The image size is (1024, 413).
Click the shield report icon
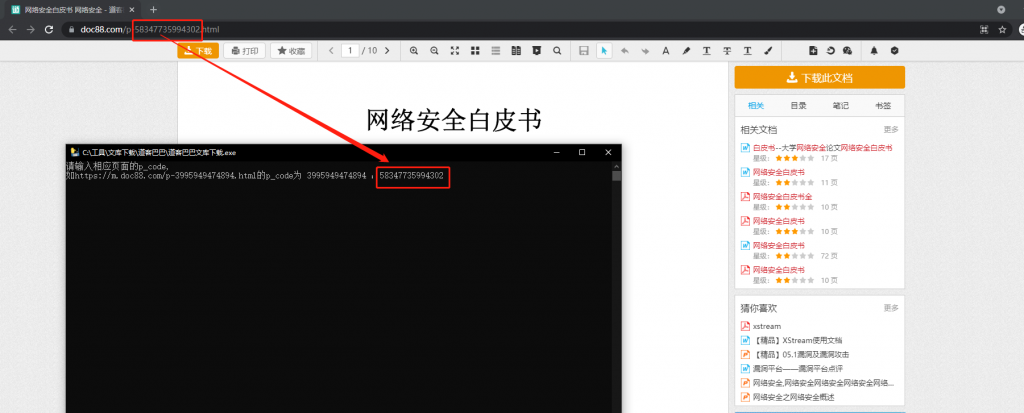(895, 51)
